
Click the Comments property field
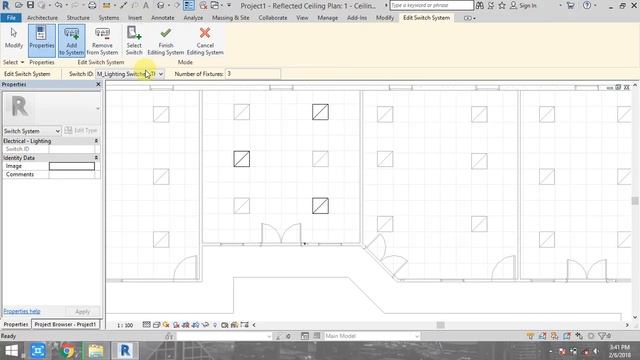coord(72,174)
